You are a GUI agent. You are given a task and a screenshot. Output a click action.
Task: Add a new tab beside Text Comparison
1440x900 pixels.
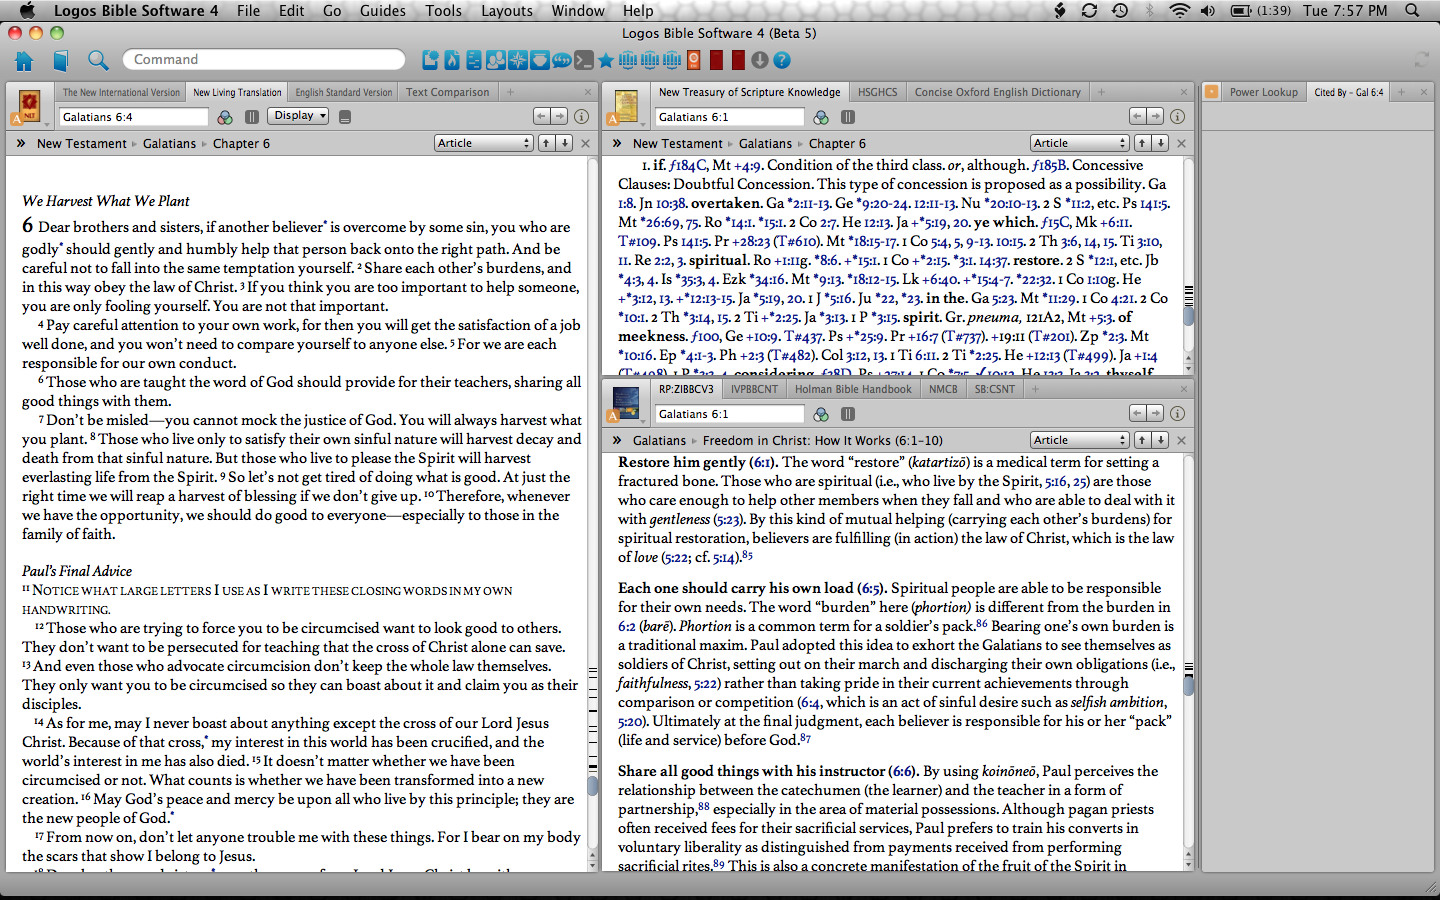(510, 92)
